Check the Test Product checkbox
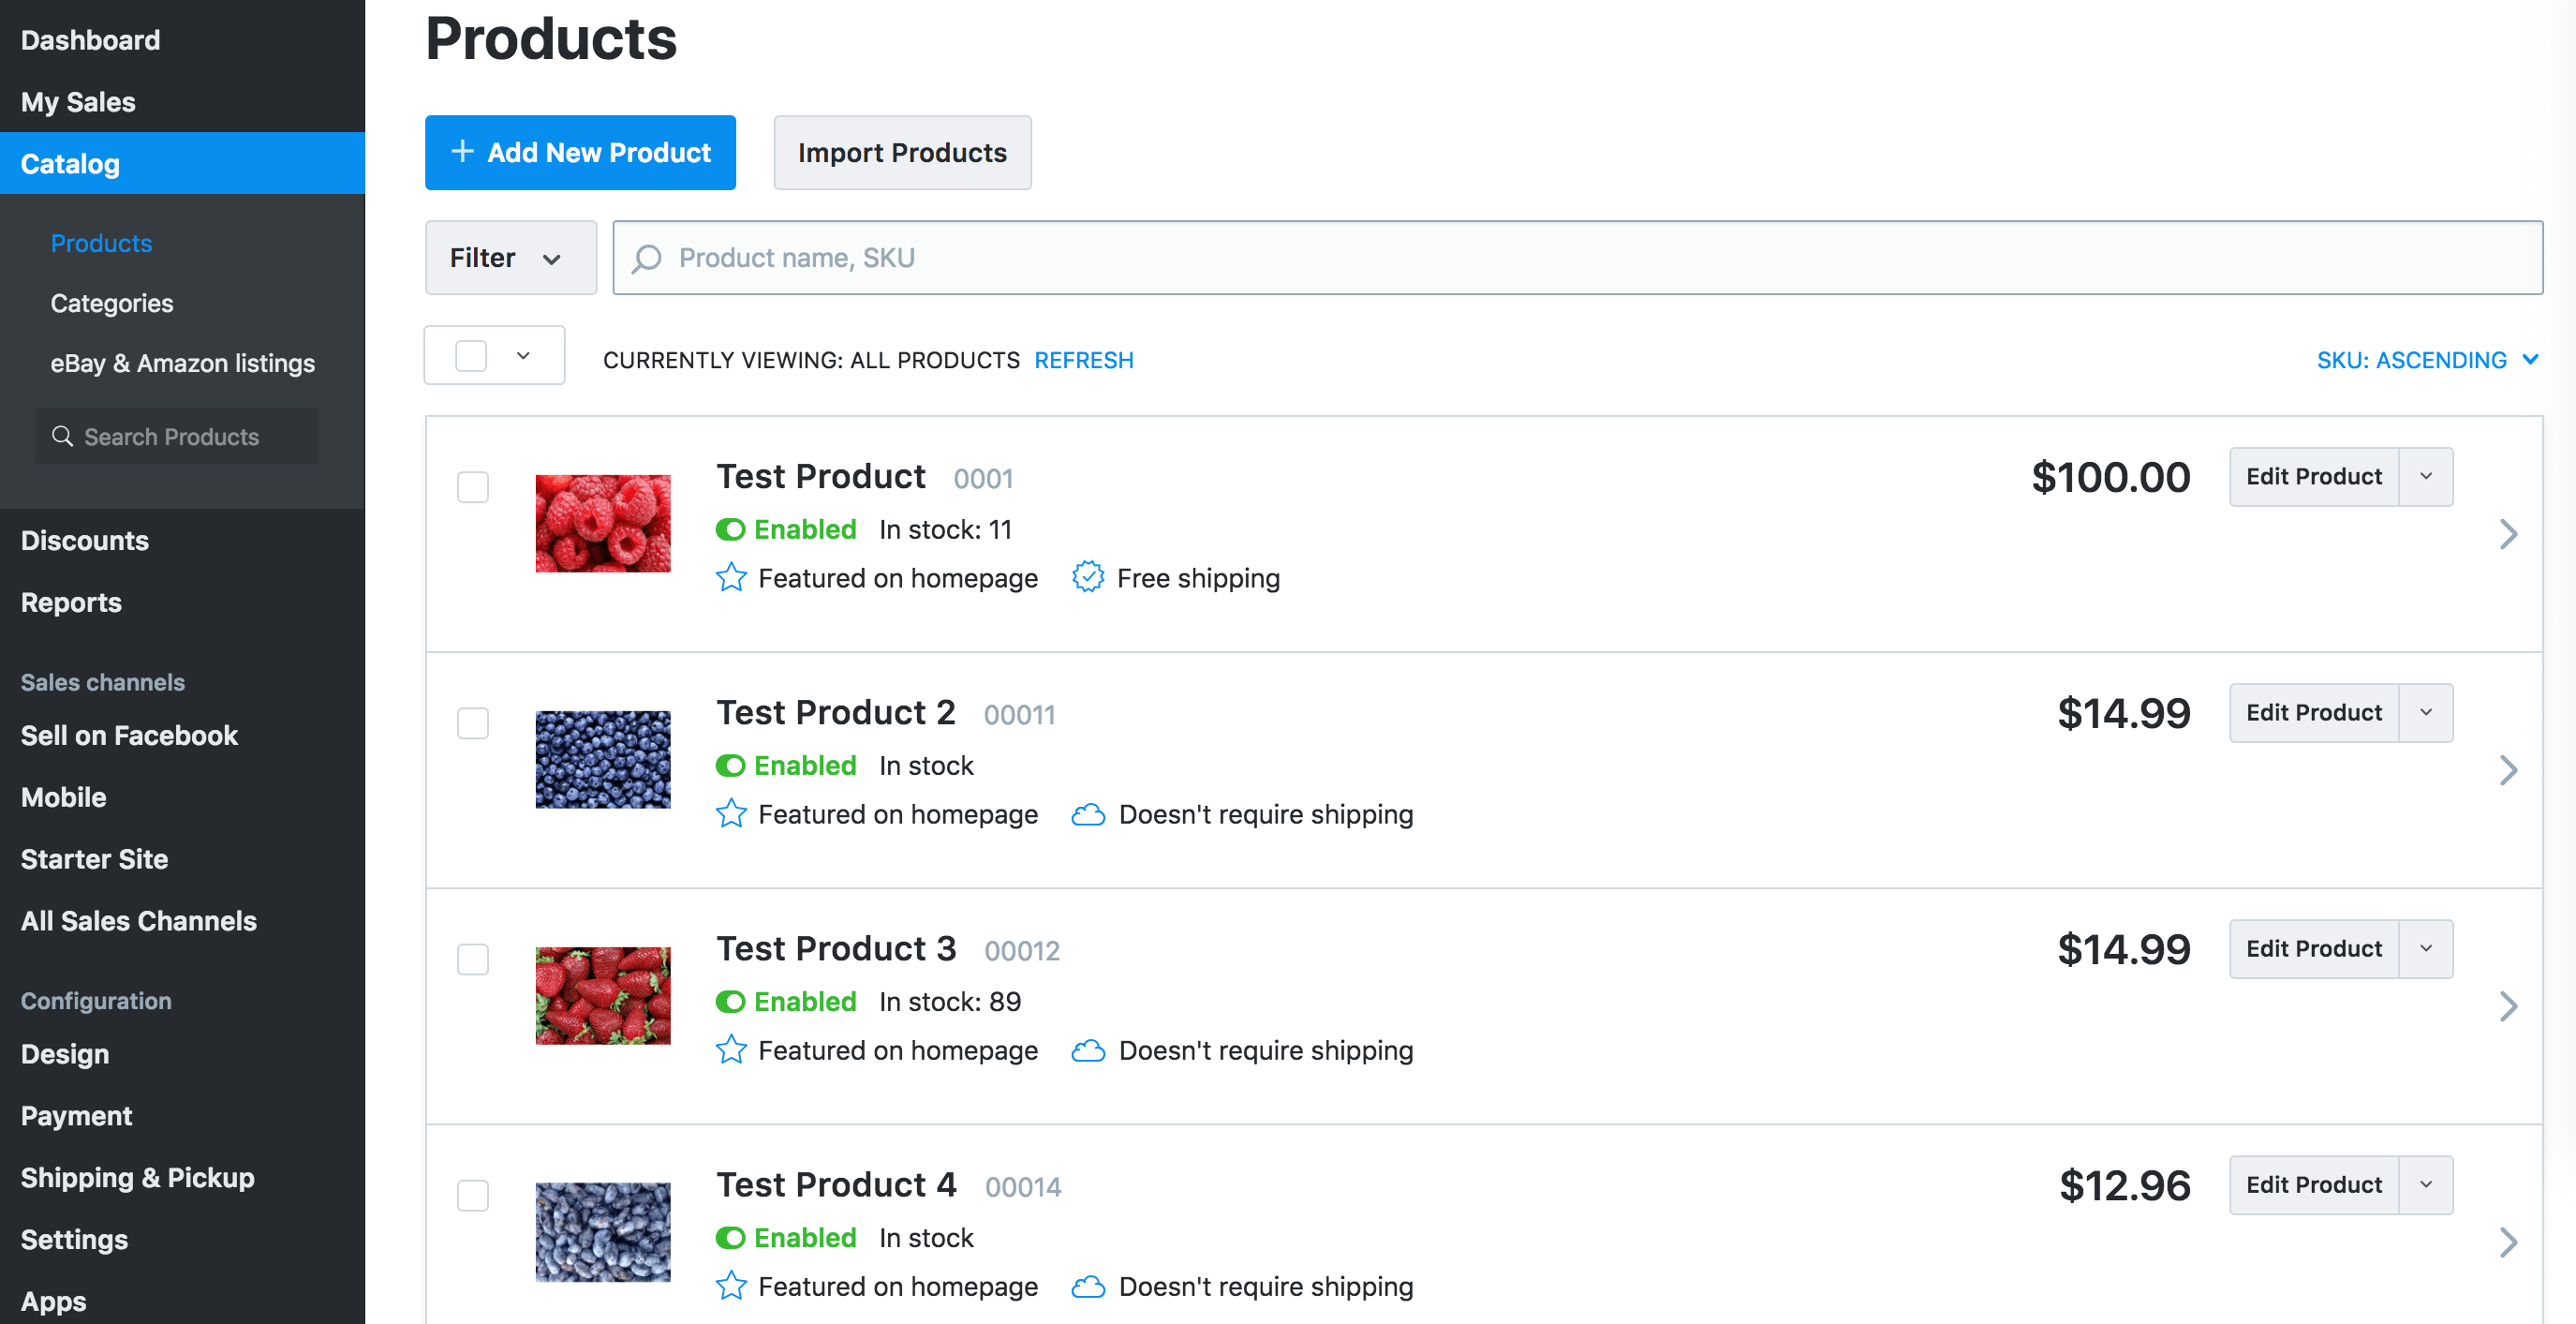Viewport: 2576px width, 1324px height. [472, 488]
